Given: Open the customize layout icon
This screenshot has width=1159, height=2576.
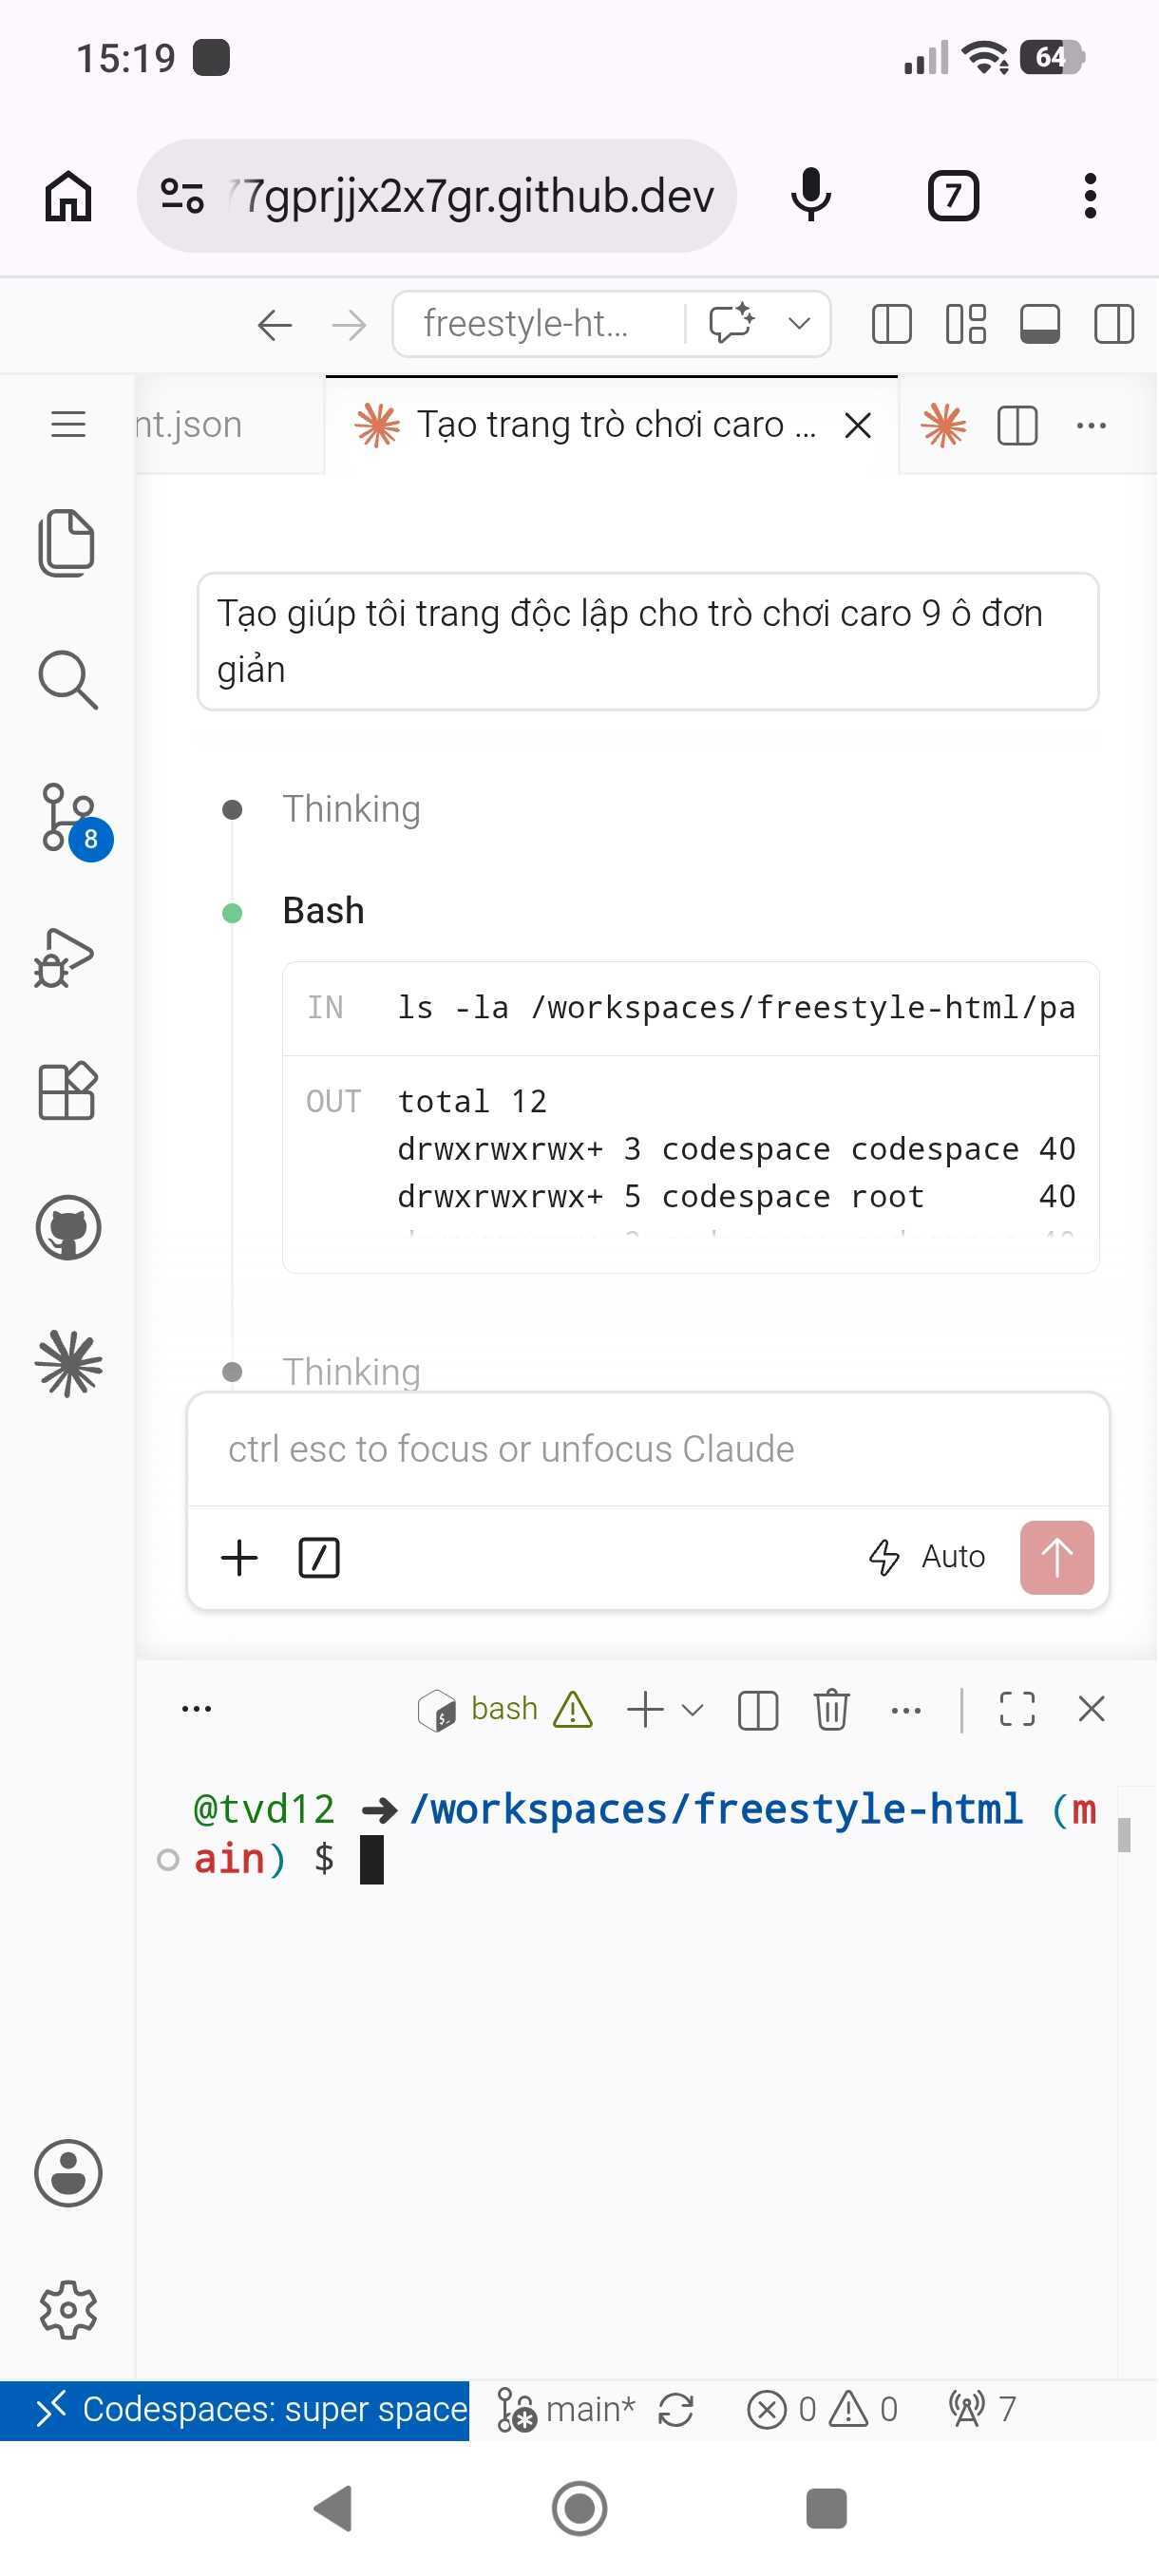Looking at the screenshot, I should click(x=965, y=324).
